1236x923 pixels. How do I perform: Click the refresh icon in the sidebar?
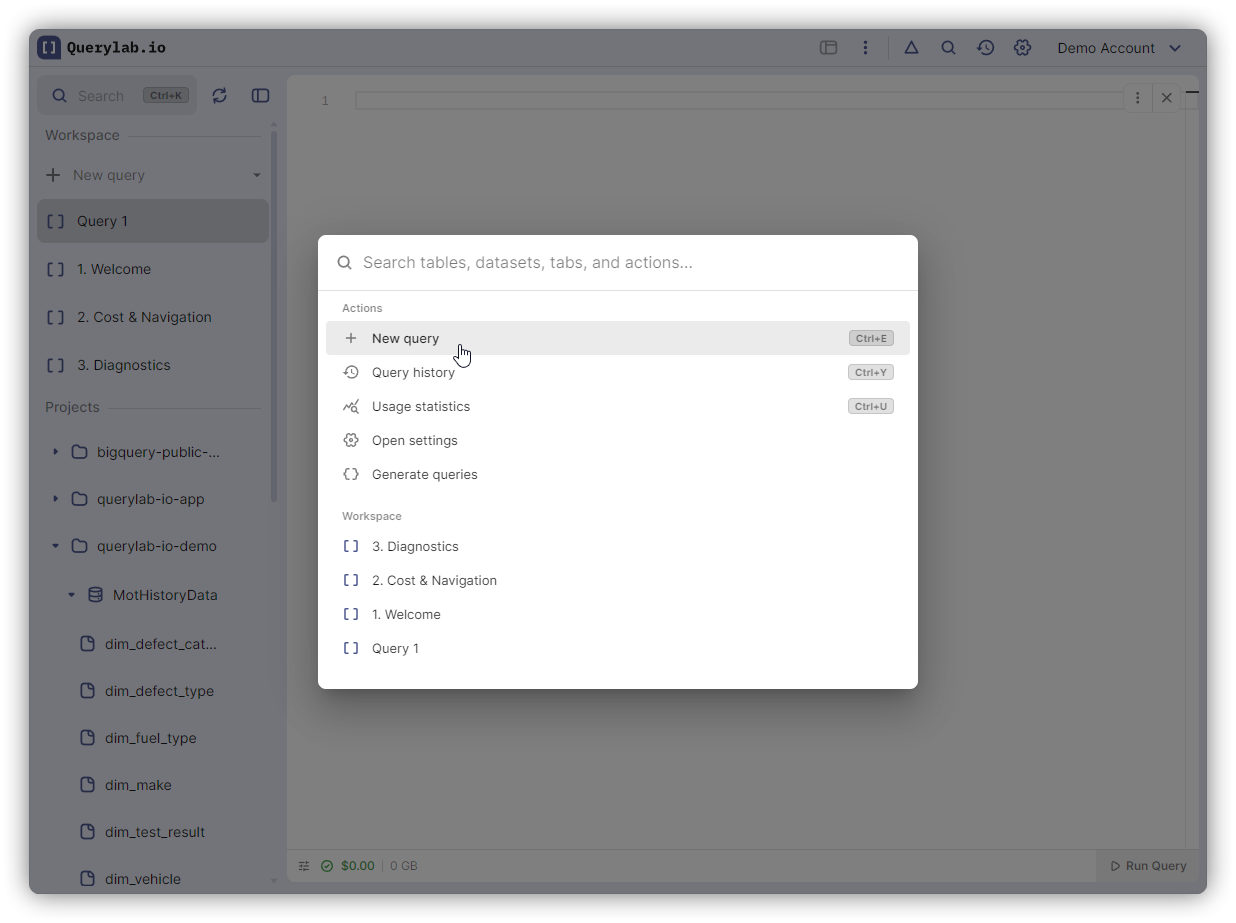(x=220, y=96)
